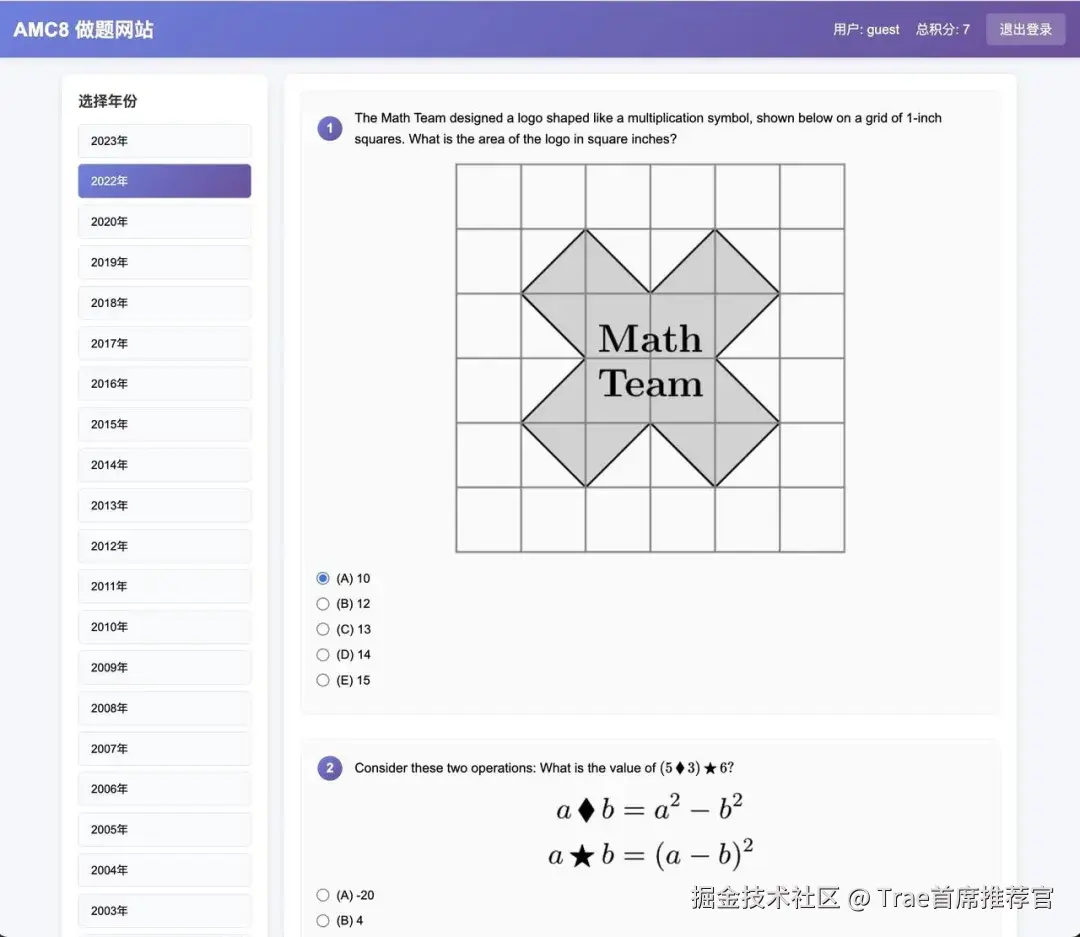Pick 2011年 in the sidebar
The height and width of the screenshot is (937, 1080).
165,586
